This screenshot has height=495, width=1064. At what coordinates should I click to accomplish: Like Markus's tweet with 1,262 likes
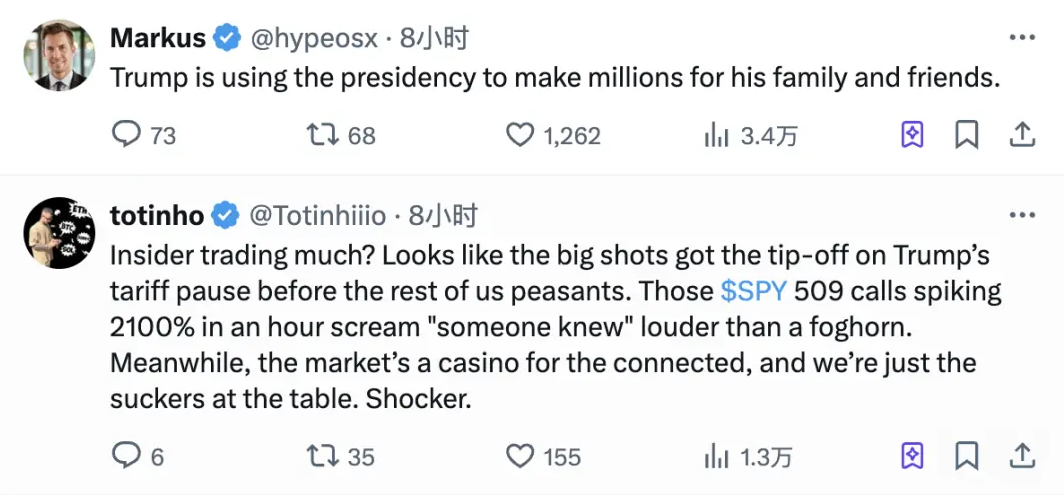(x=520, y=135)
